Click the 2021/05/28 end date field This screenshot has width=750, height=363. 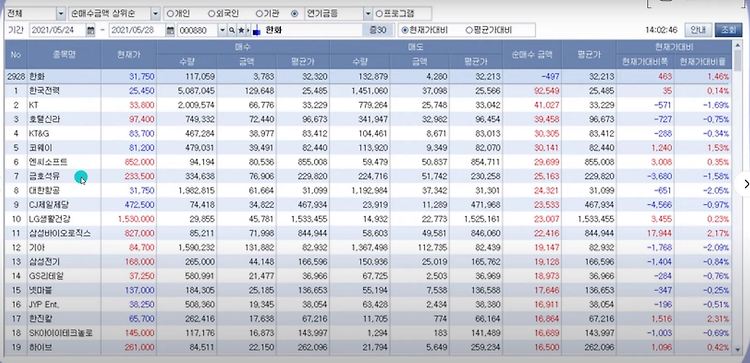(137, 31)
